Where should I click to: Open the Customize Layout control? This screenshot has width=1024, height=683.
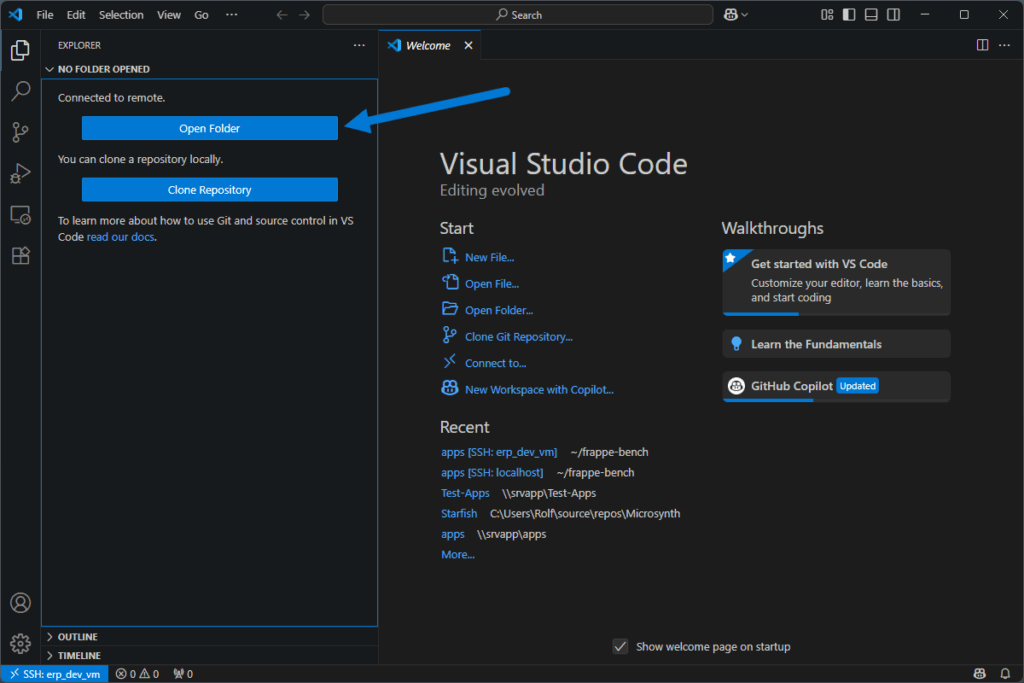click(x=827, y=14)
